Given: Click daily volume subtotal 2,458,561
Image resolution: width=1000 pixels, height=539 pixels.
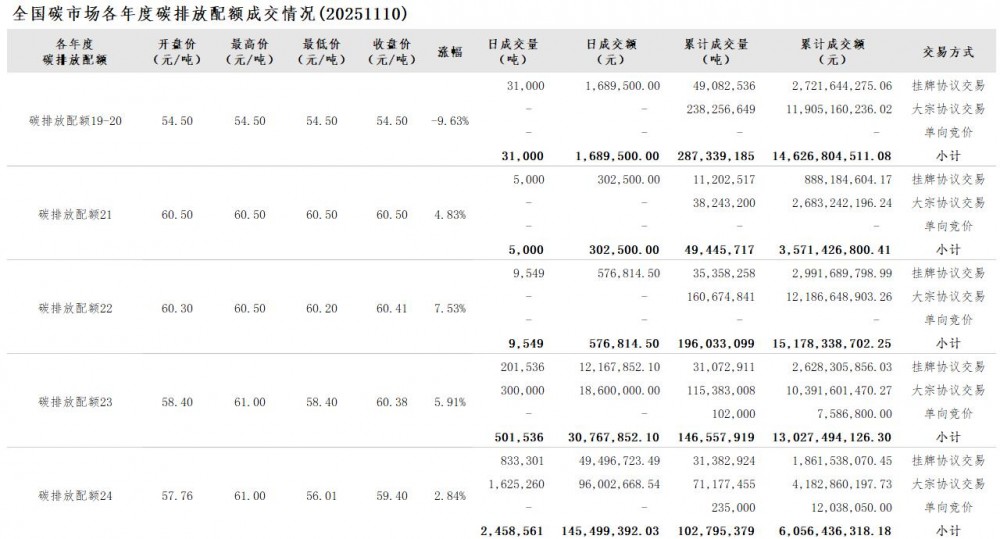Looking at the screenshot, I should (x=513, y=530).
